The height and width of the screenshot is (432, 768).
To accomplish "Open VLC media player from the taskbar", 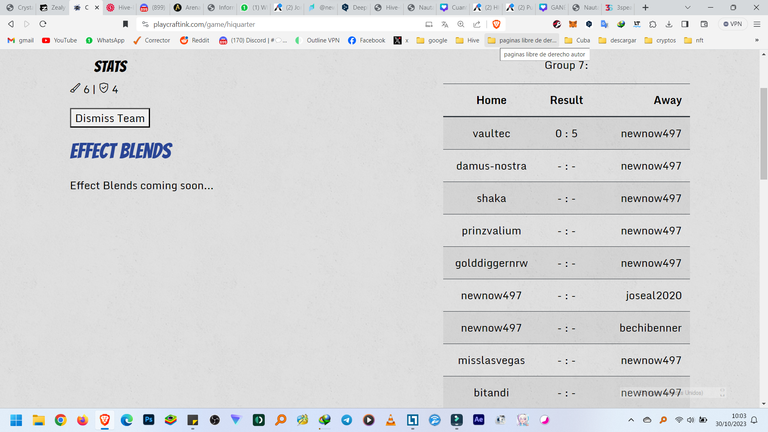I will point(390,420).
